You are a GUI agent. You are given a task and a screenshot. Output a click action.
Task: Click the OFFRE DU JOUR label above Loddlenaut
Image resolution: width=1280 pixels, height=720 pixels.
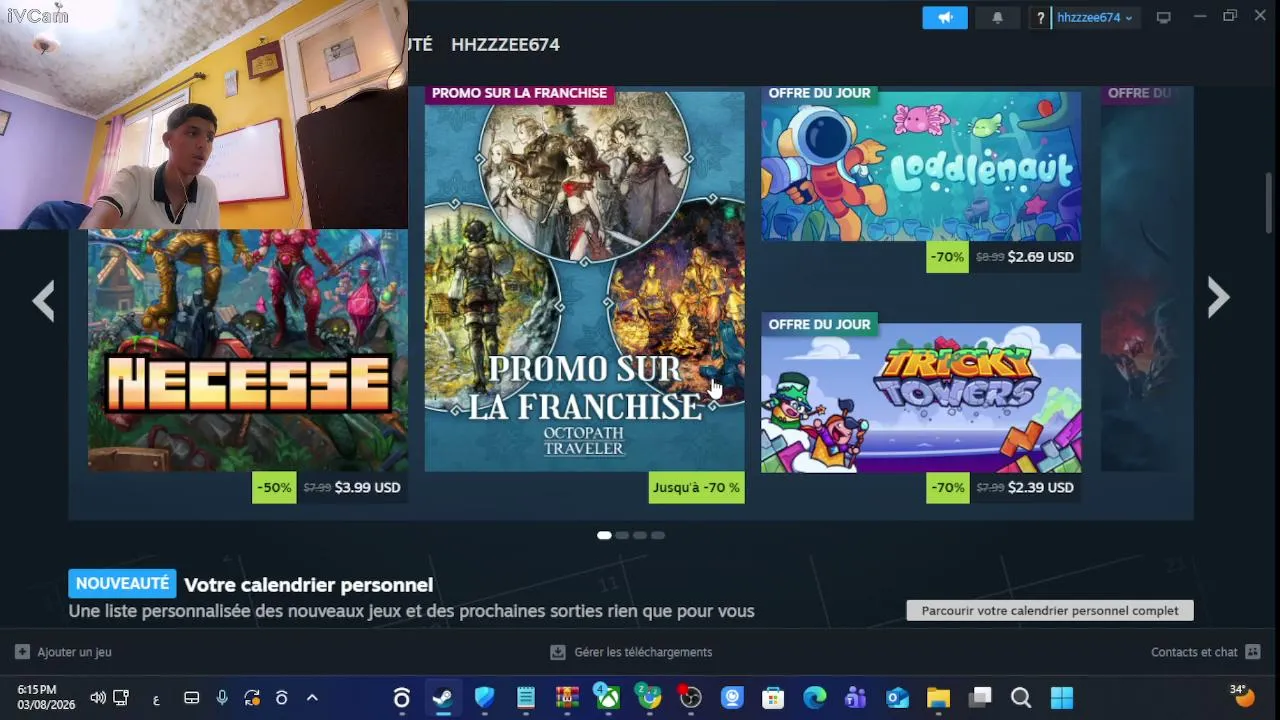(x=819, y=93)
